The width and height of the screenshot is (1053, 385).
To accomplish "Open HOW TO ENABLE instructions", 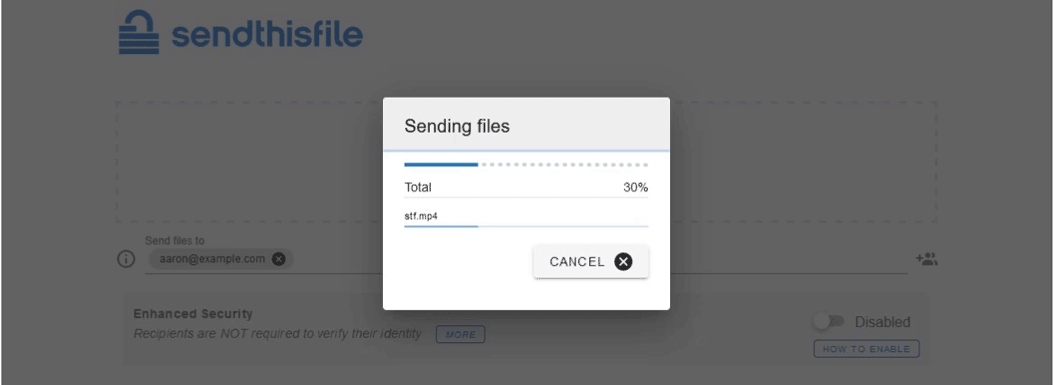I will pos(866,349).
